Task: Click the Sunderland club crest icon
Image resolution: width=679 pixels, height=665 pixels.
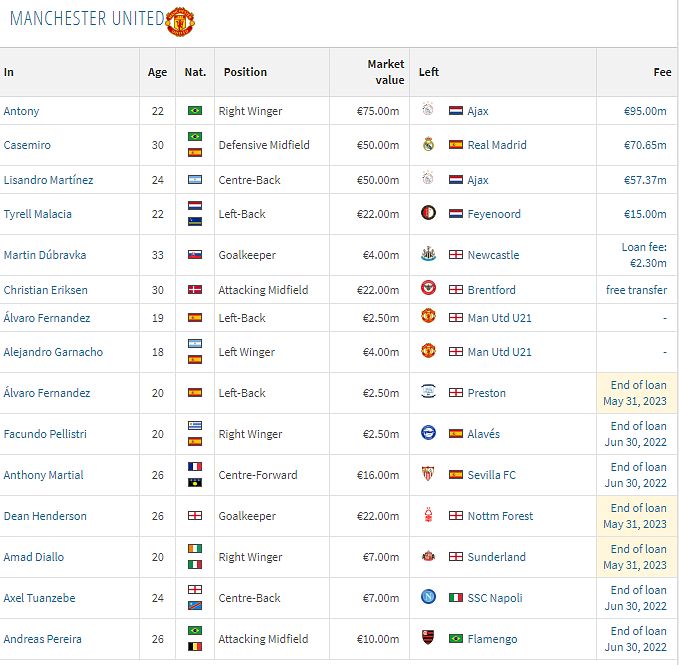Action: [x=428, y=557]
